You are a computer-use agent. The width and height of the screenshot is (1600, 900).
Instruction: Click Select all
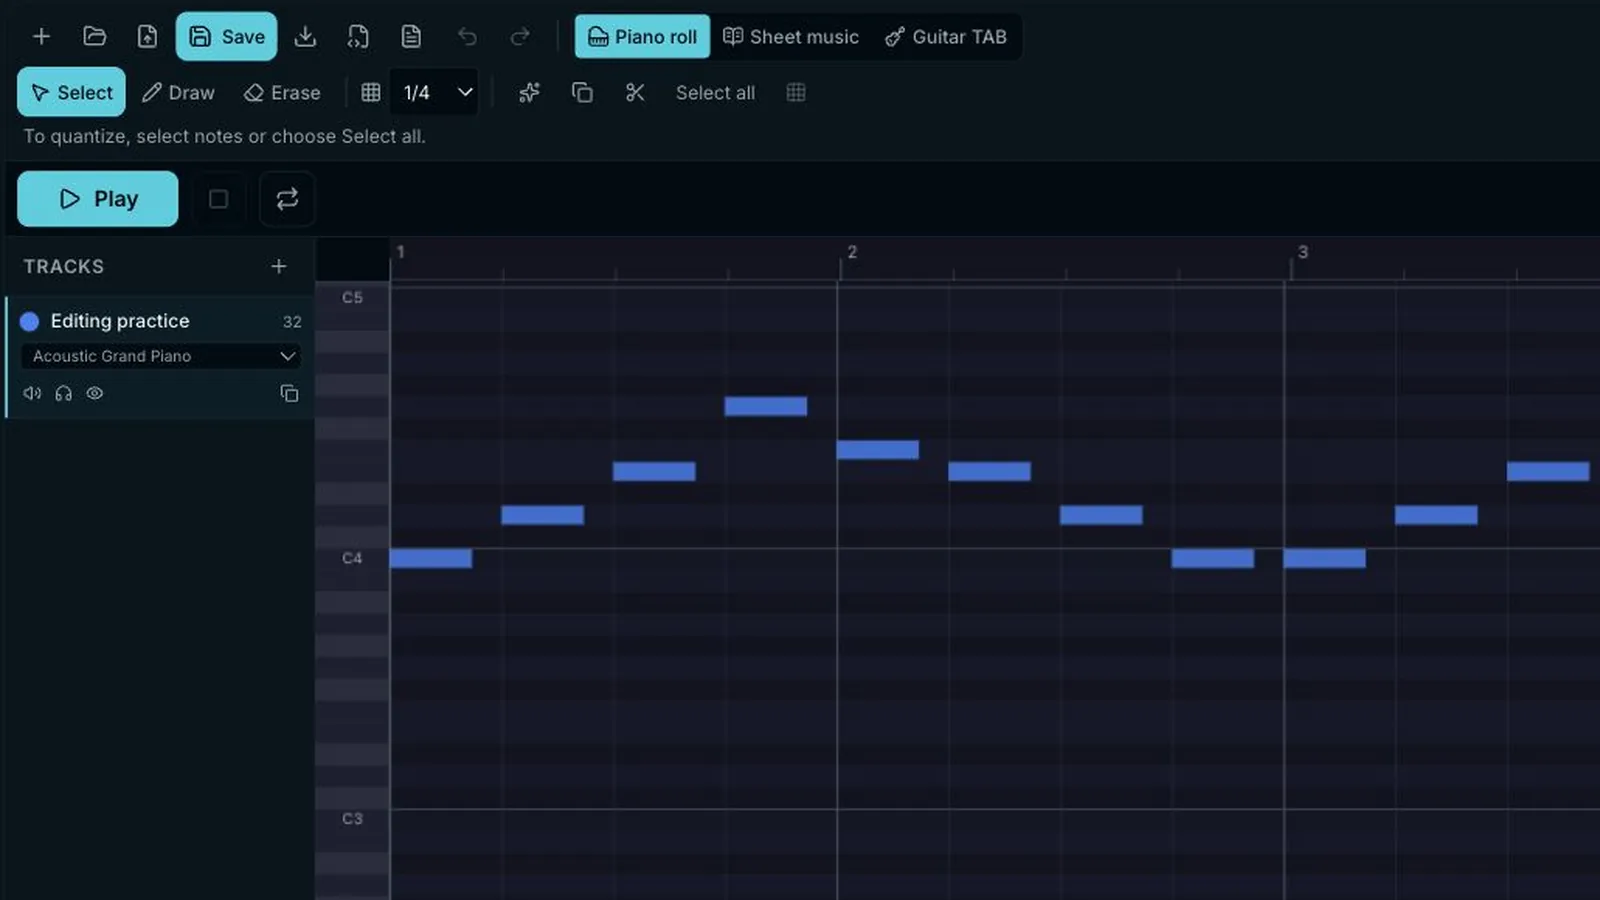click(x=715, y=92)
